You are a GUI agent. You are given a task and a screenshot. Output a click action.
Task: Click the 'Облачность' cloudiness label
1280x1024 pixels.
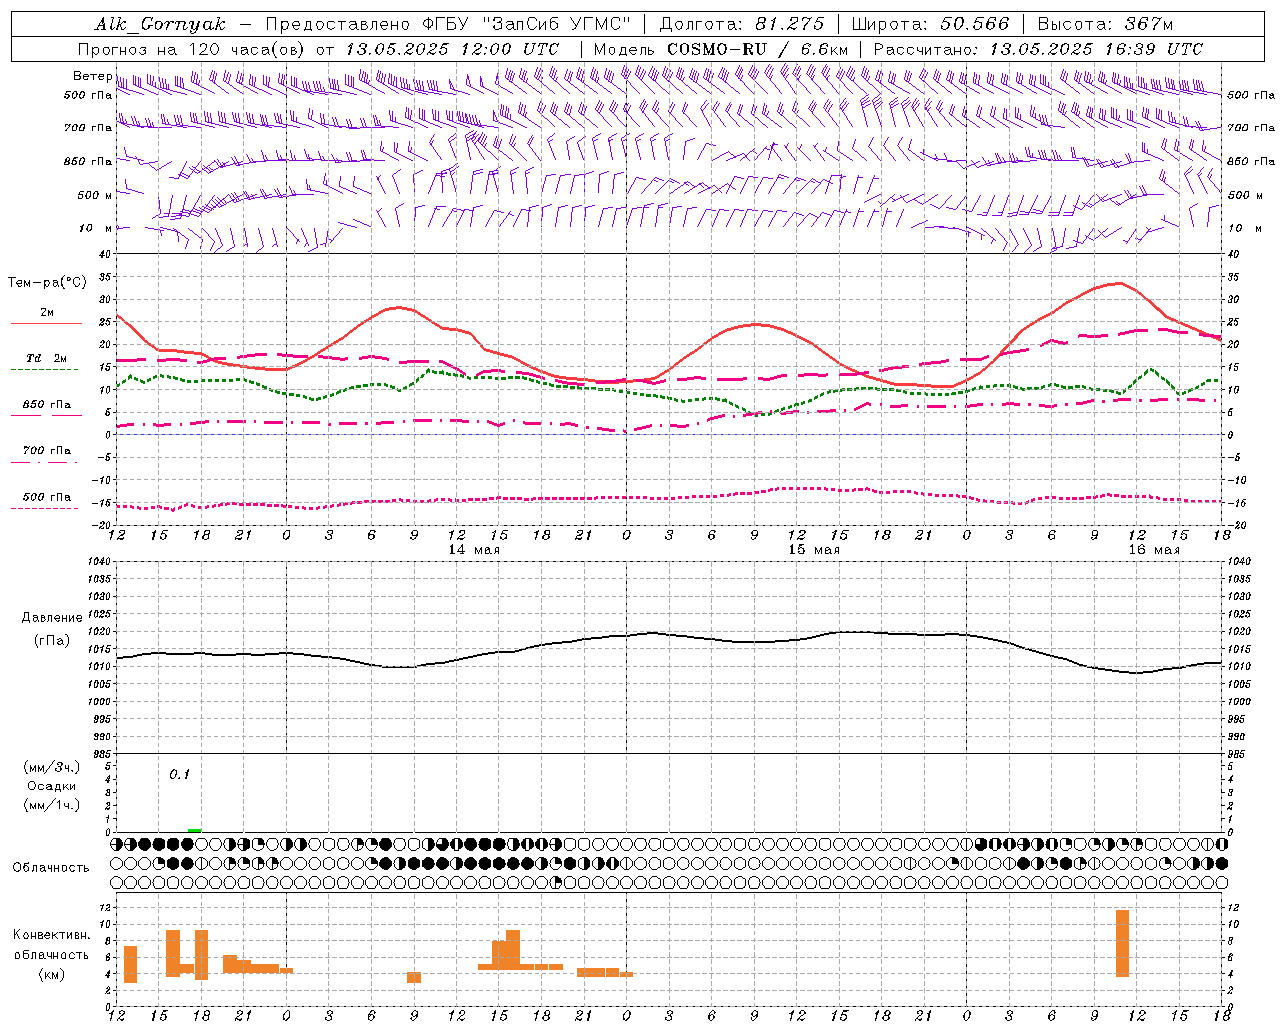(x=51, y=868)
